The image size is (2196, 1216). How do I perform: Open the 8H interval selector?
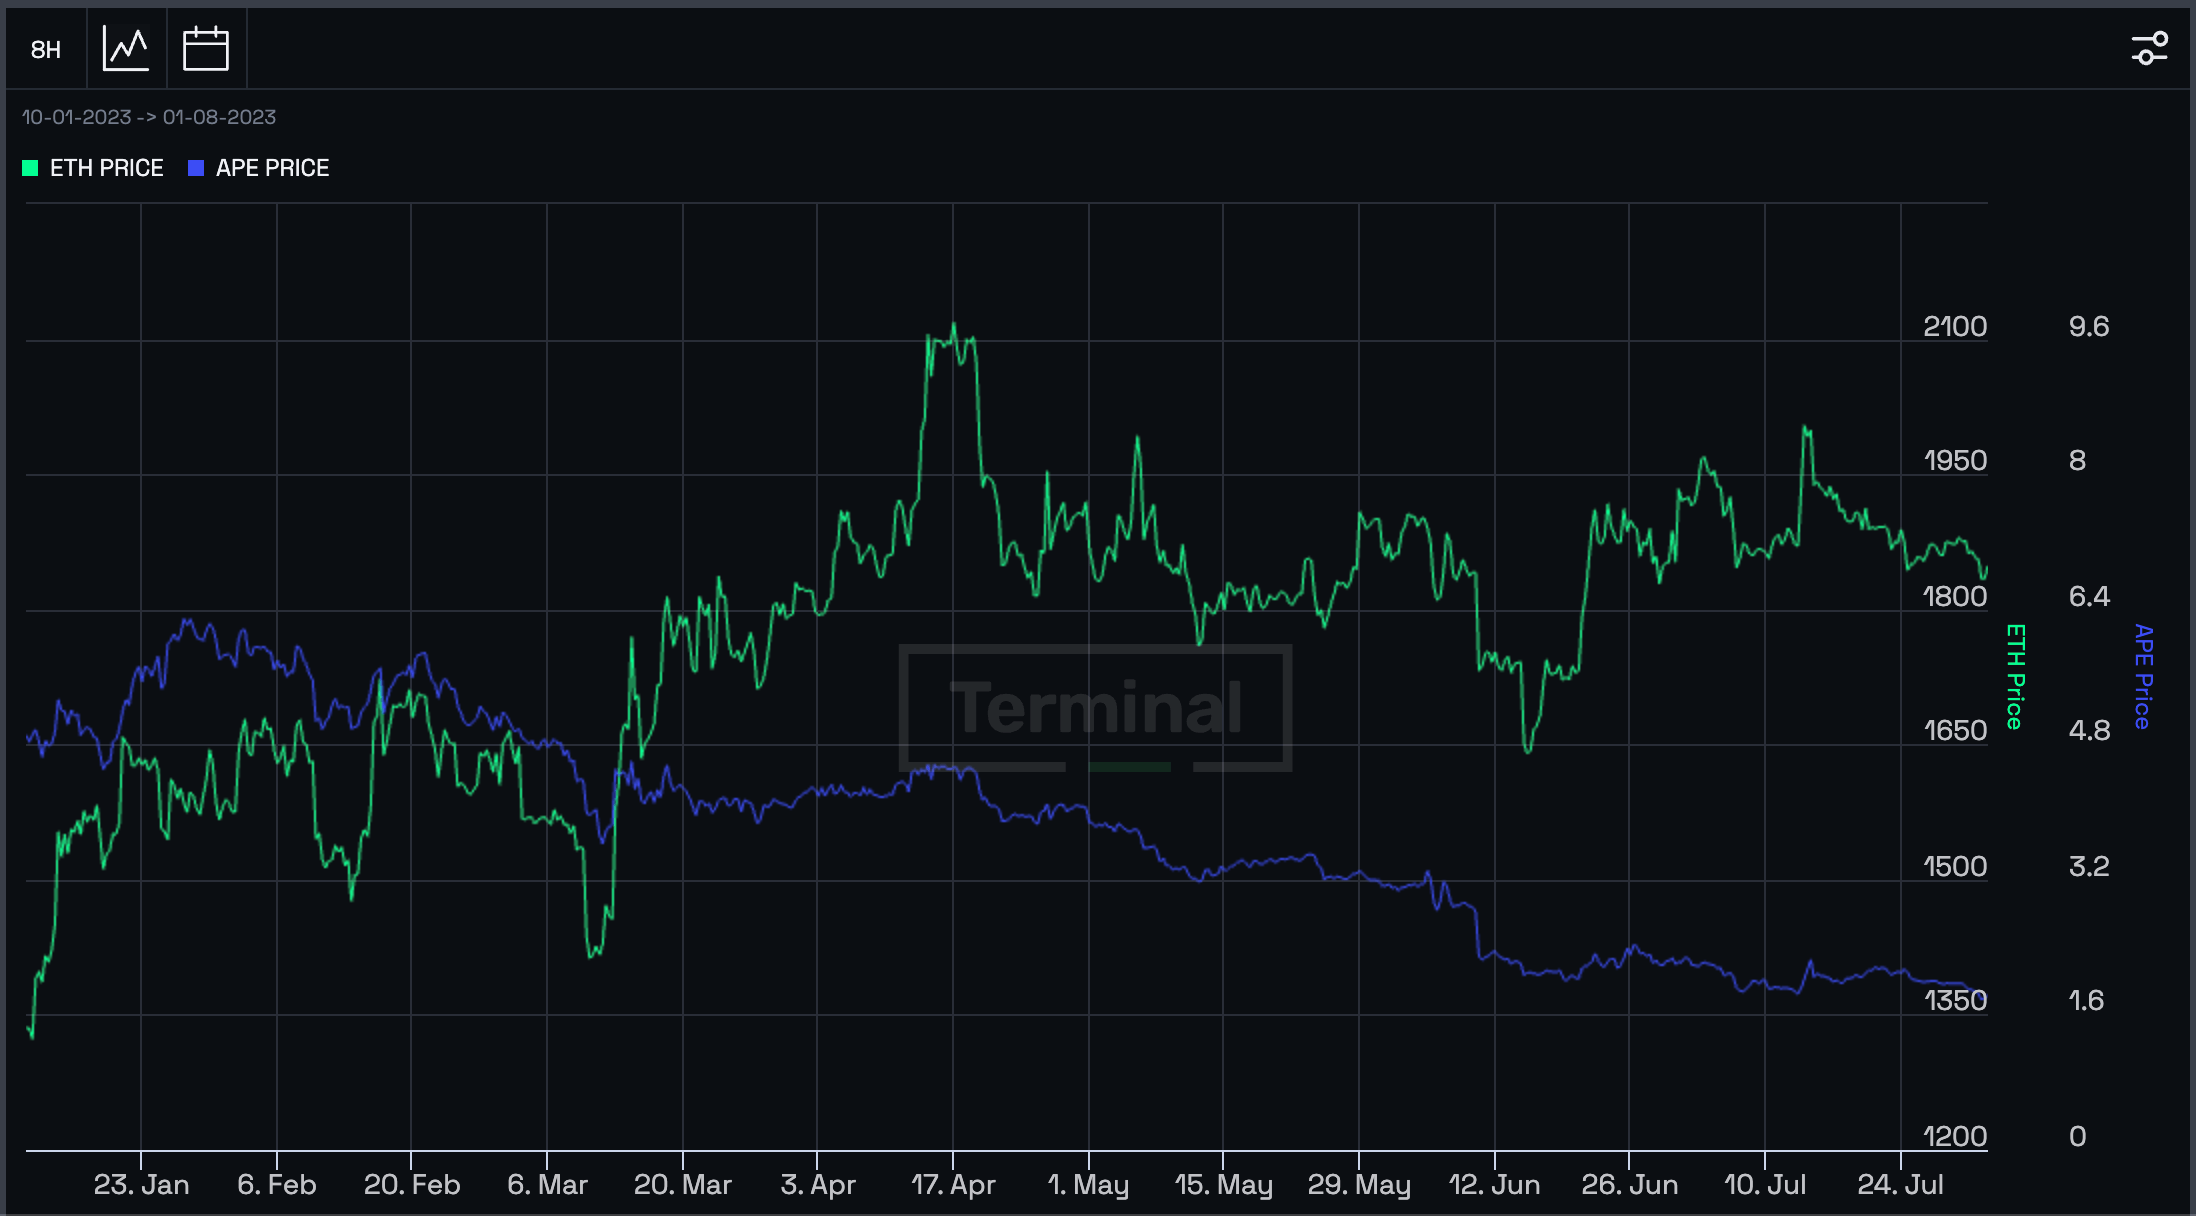[46, 49]
